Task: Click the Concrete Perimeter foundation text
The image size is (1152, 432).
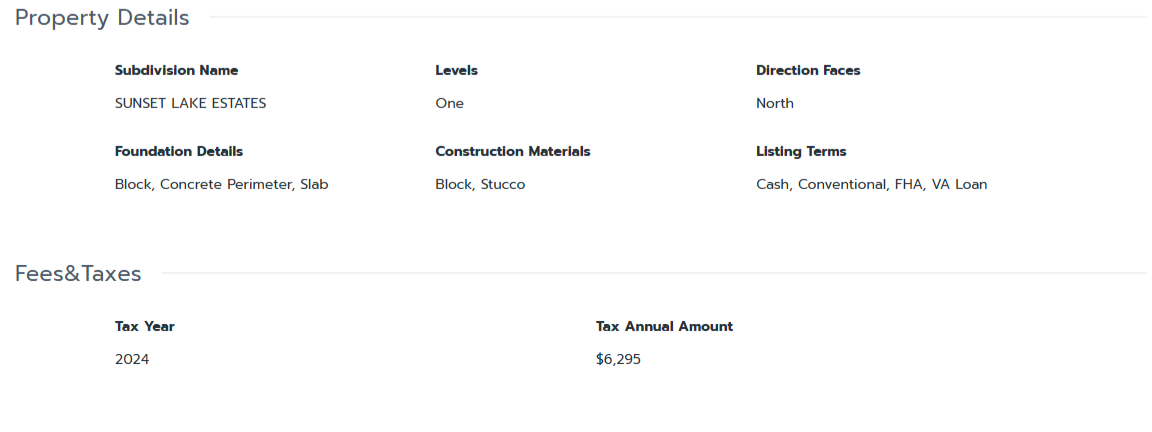Action: [x=226, y=184]
